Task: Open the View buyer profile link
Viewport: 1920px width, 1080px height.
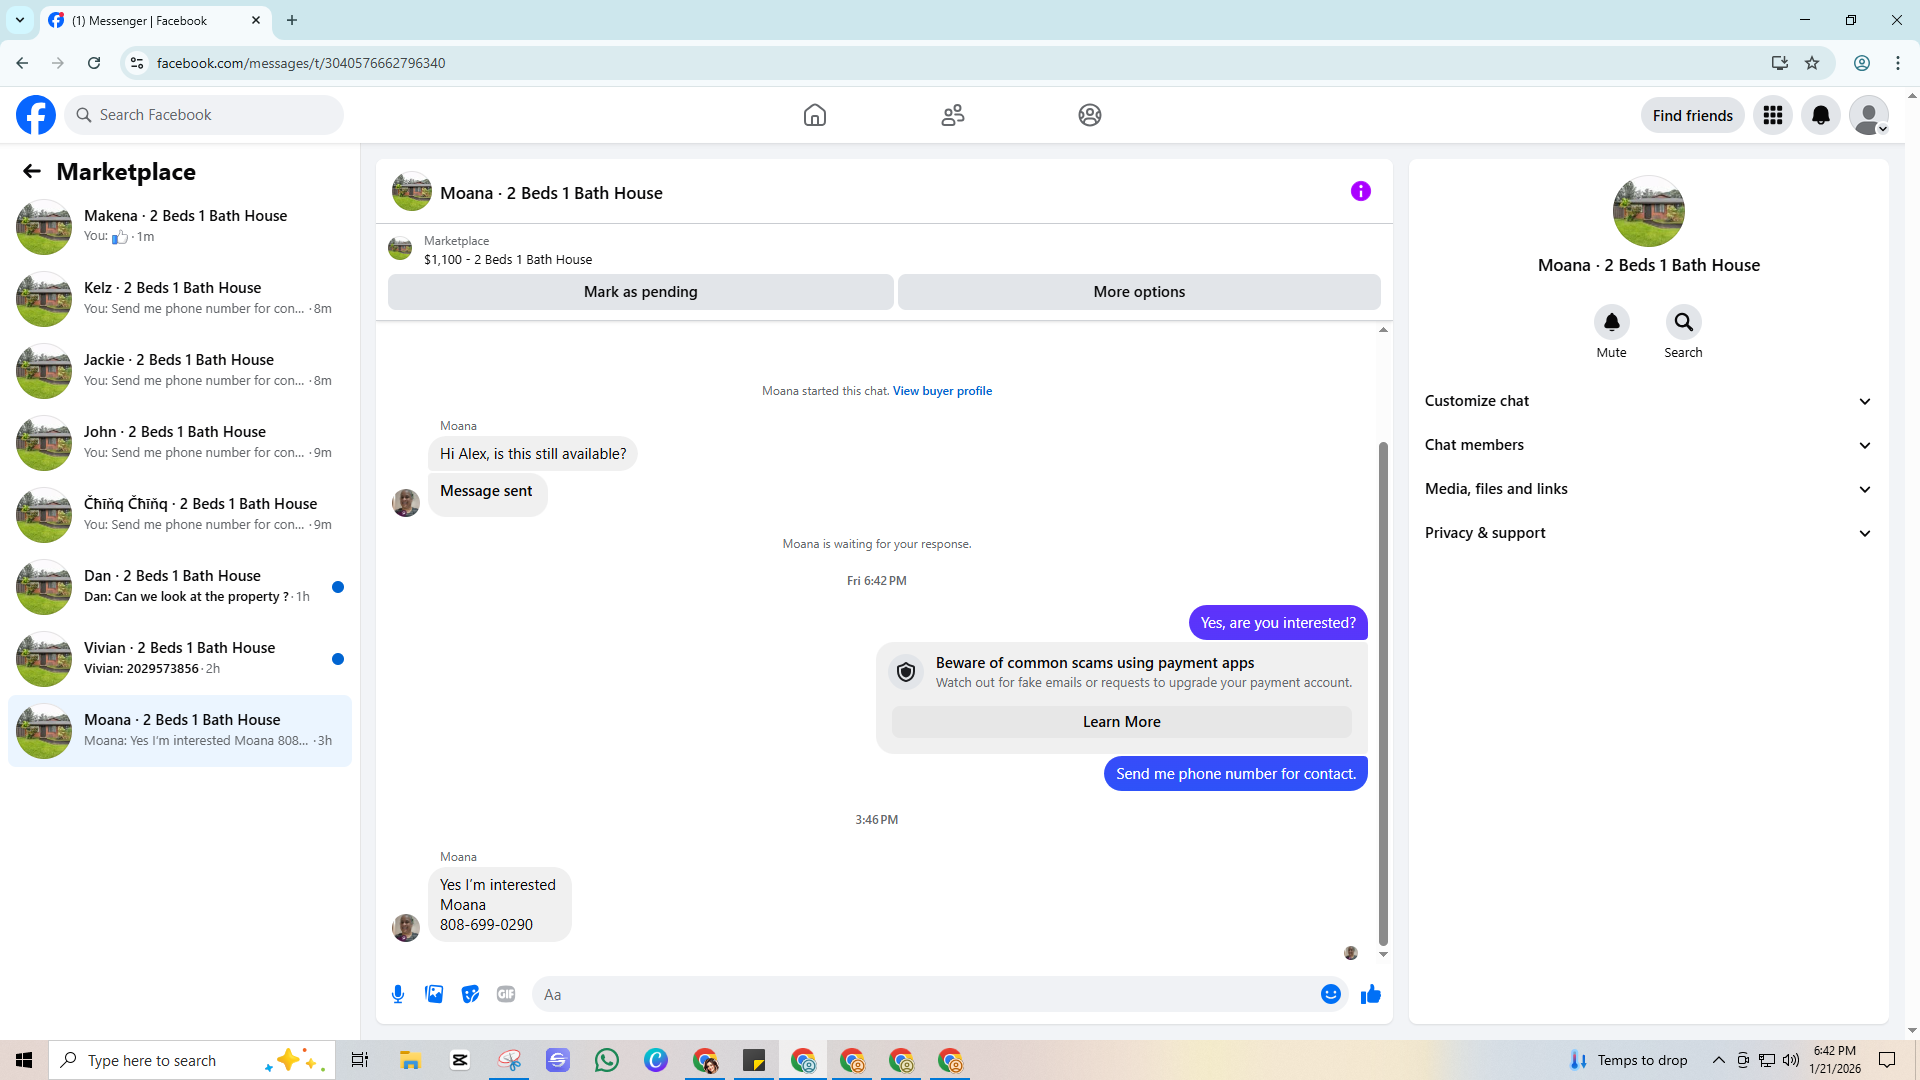Action: pyautogui.click(x=942, y=391)
